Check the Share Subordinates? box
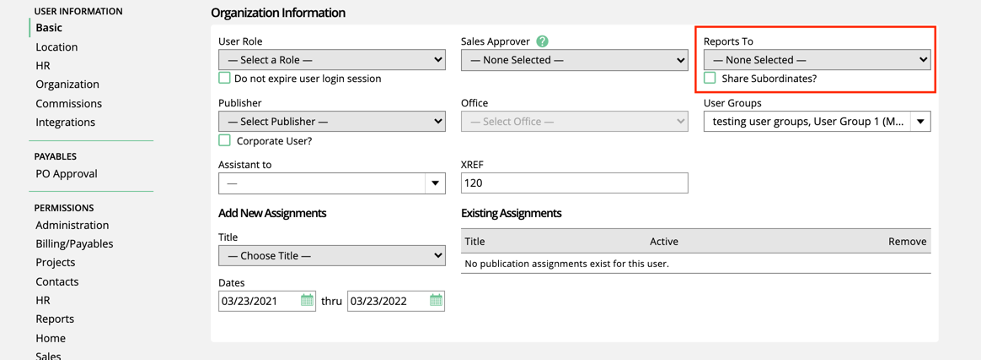 (710, 78)
